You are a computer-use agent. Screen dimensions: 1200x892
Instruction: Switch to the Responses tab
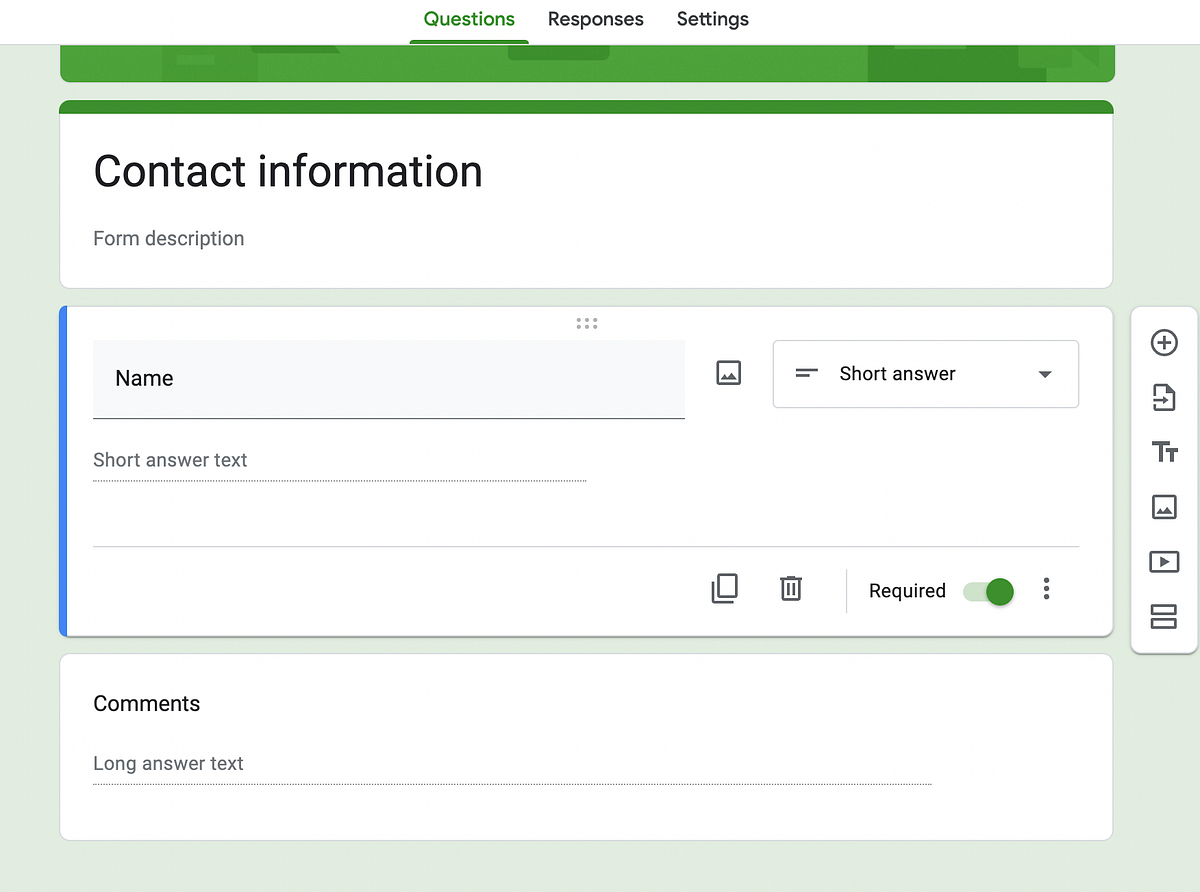click(595, 19)
